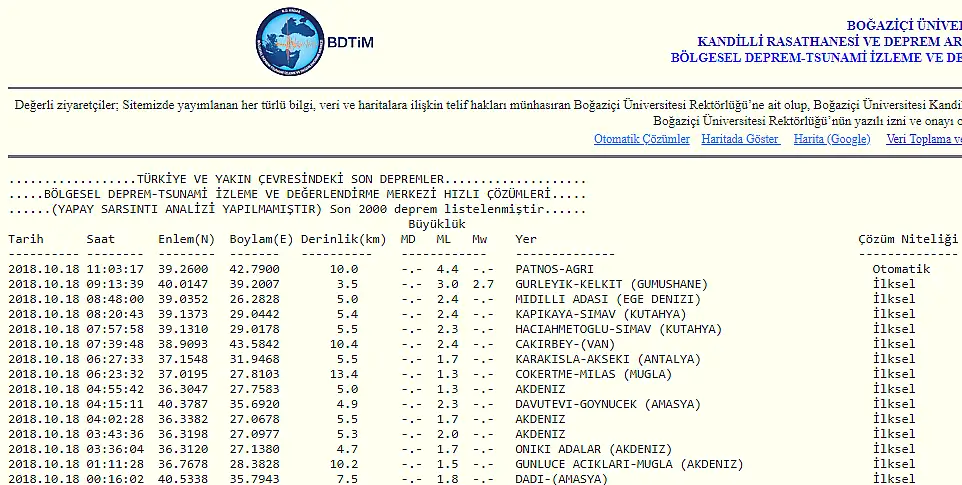Click the longitude value 26.2828
This screenshot has height=485, width=962.
pyautogui.click(x=255, y=299)
